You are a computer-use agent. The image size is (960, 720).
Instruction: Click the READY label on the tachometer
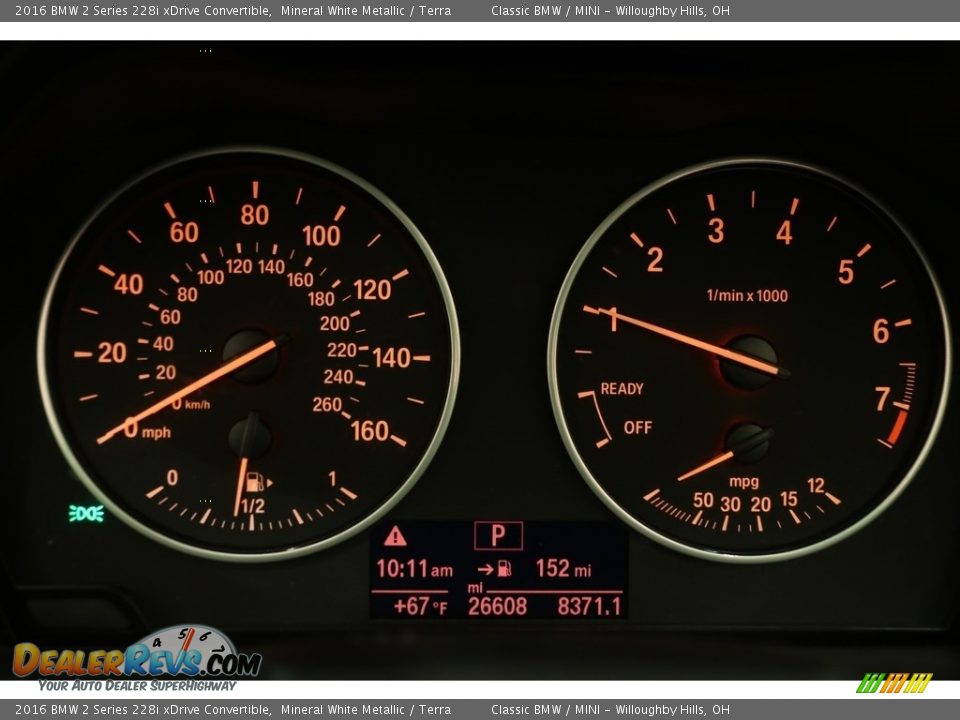[622, 389]
